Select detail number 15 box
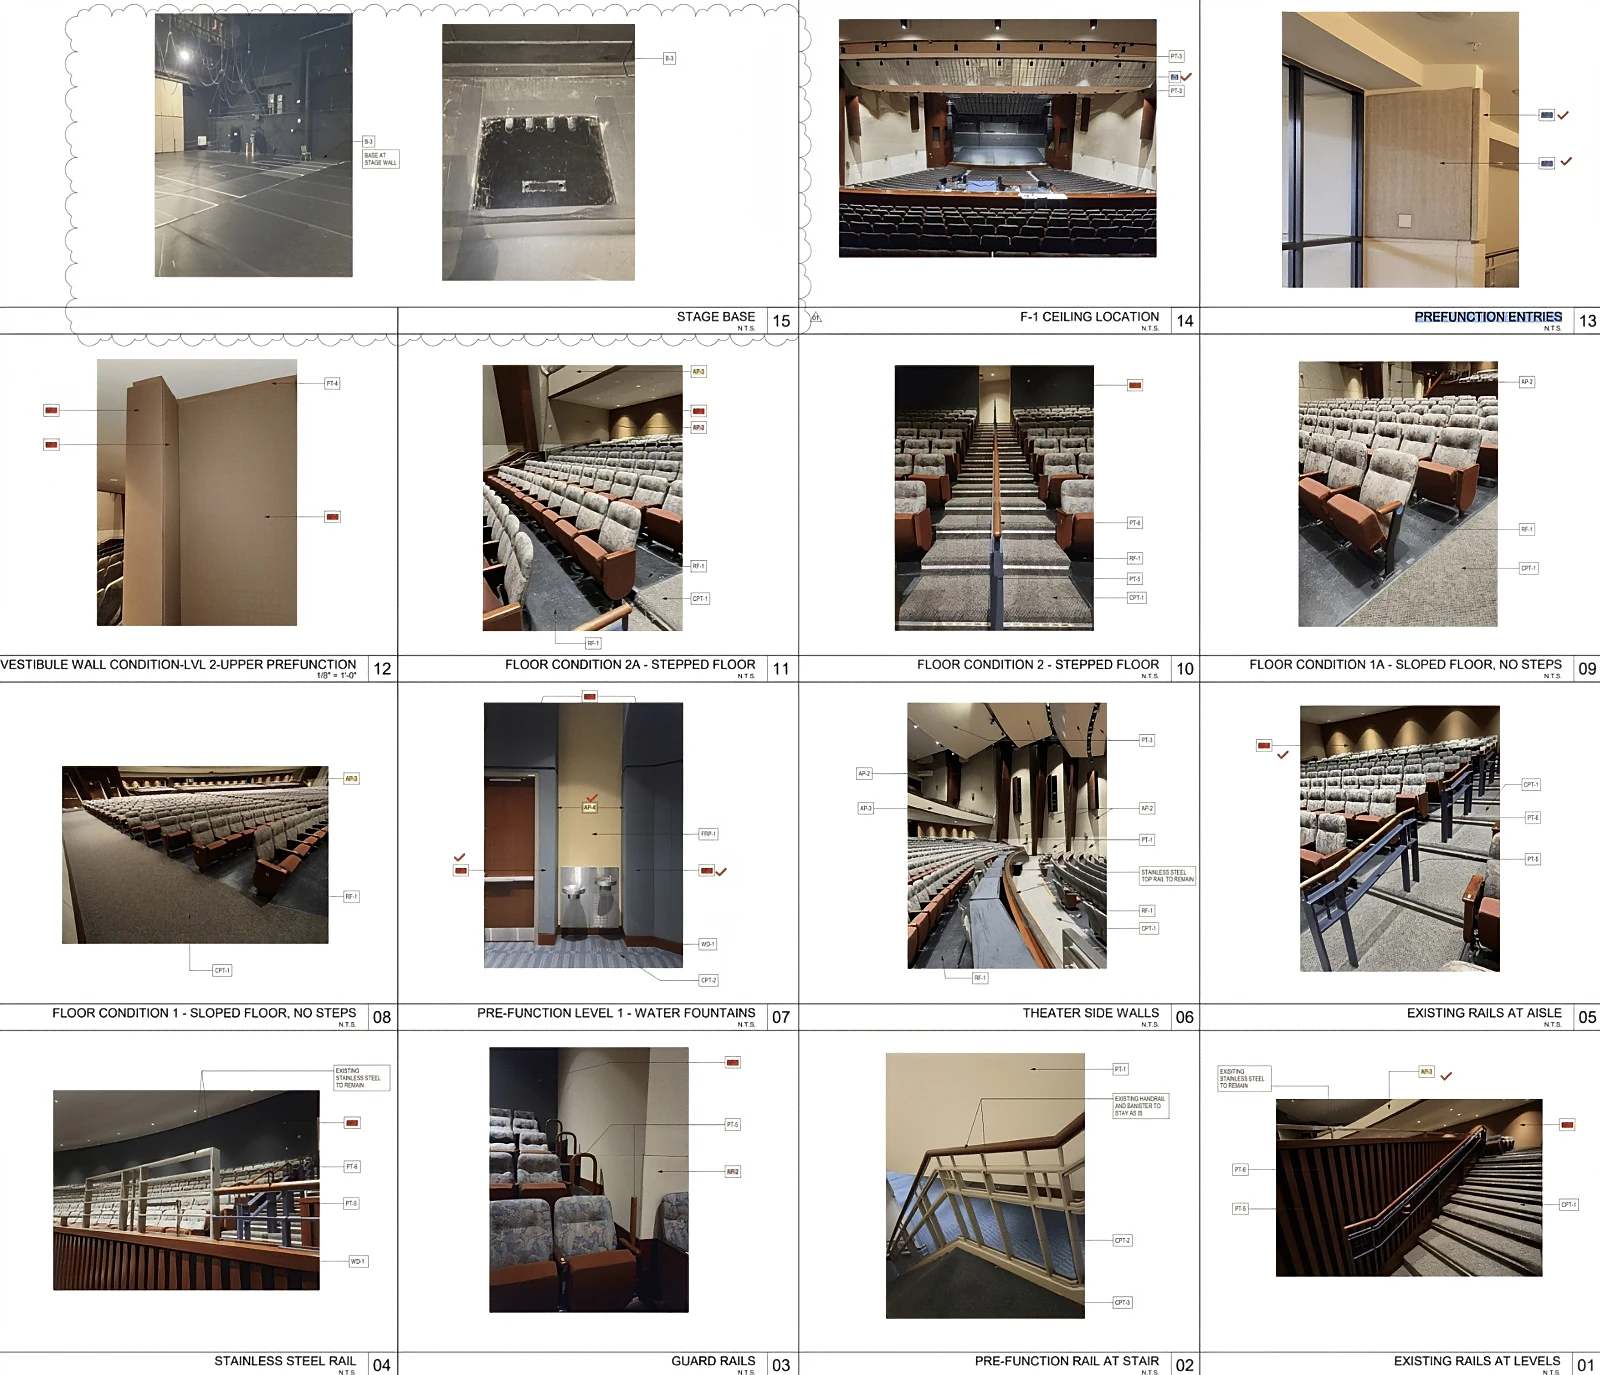1600x1375 pixels. click(x=782, y=321)
